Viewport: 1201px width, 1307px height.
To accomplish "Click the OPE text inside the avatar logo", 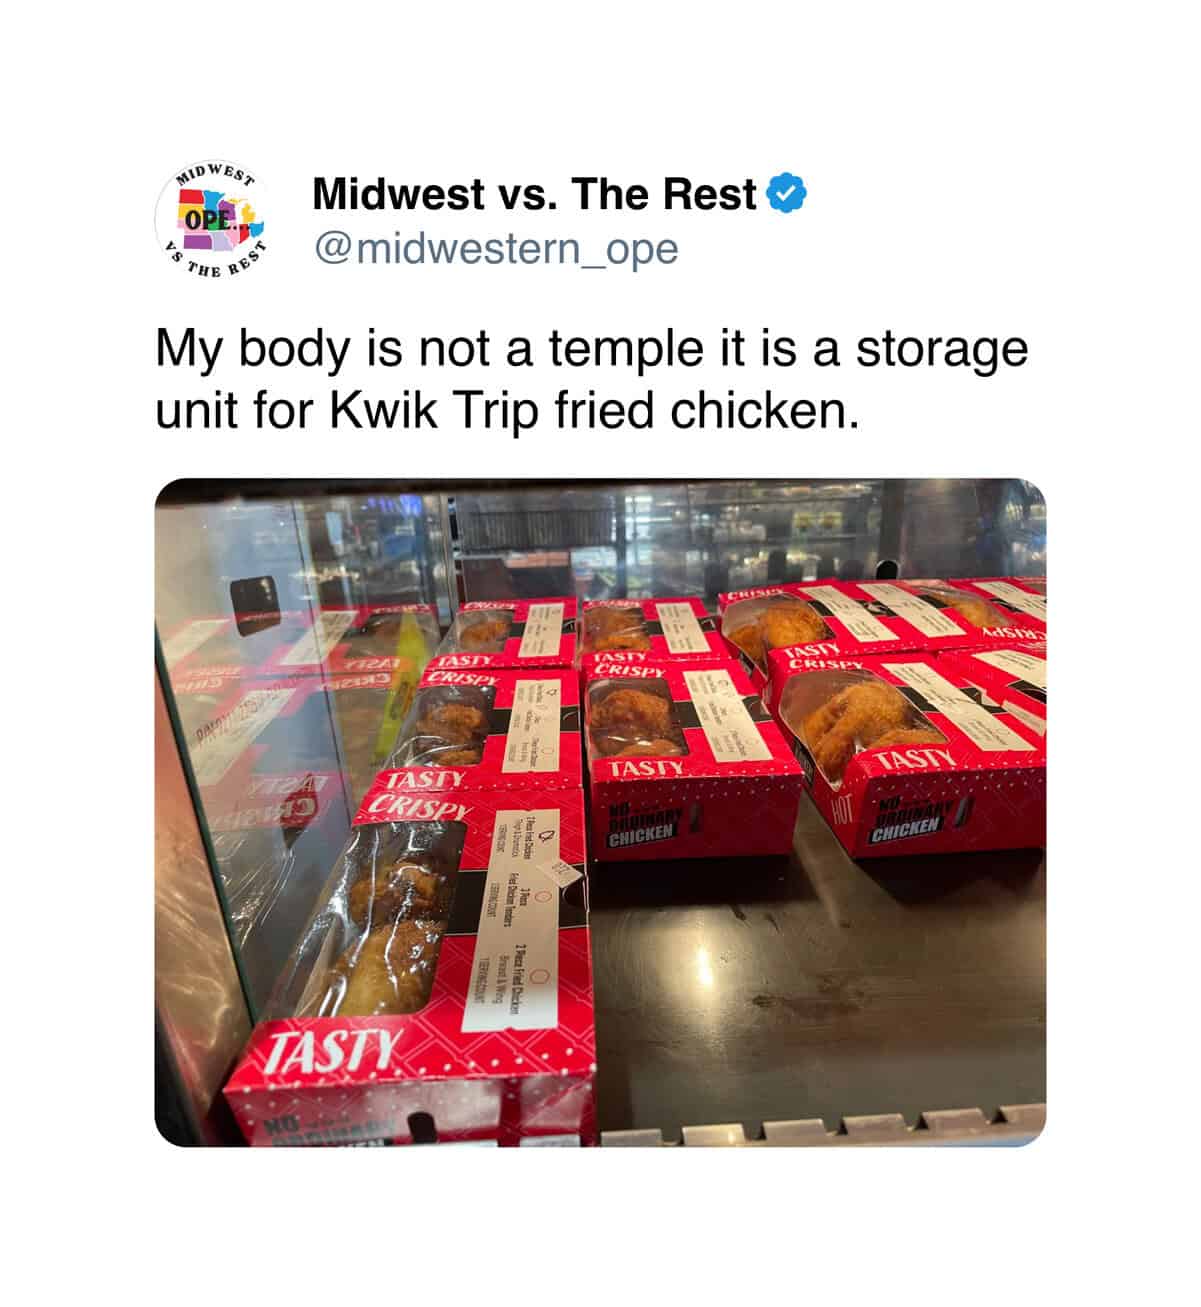I will 201,216.
